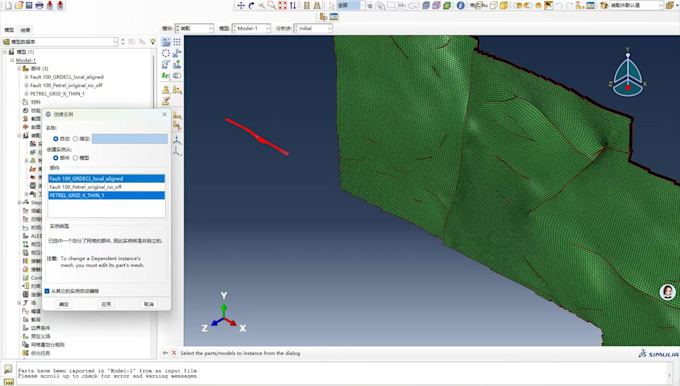The width and height of the screenshot is (680, 386).
Task: Collapse the Model-1 tree node
Action: (12, 60)
